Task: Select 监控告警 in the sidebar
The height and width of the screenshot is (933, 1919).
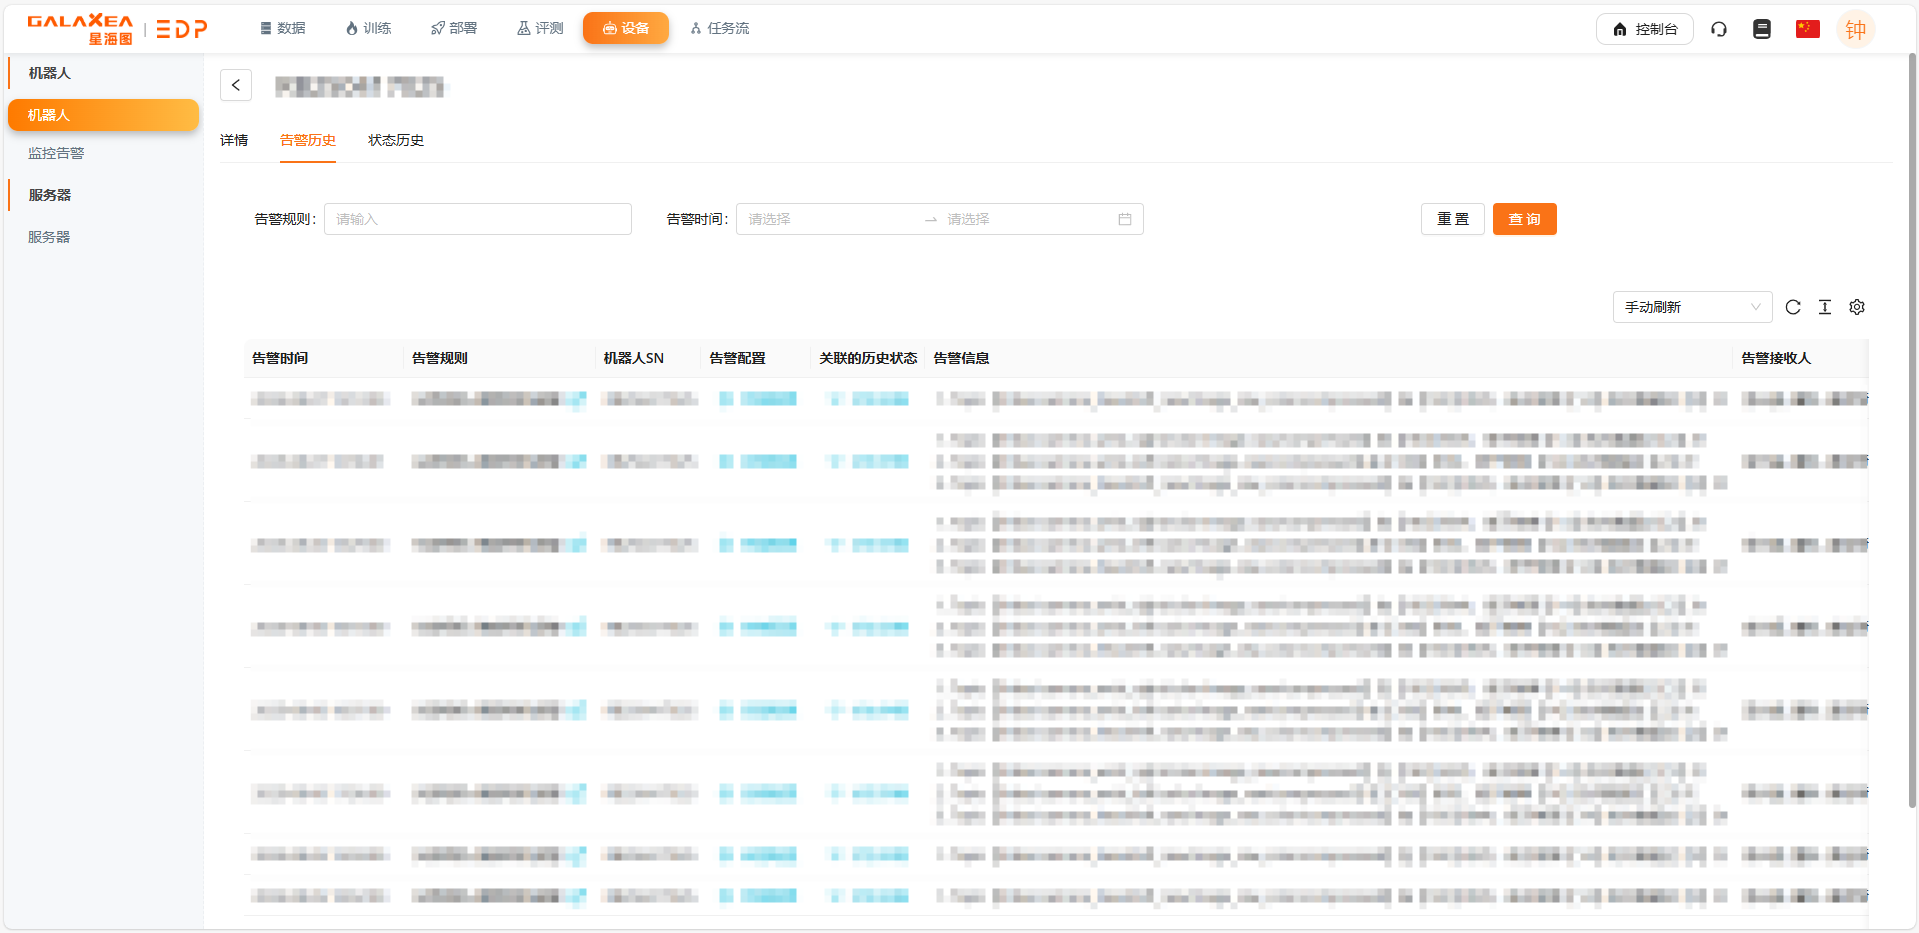Action: pyautogui.click(x=56, y=153)
